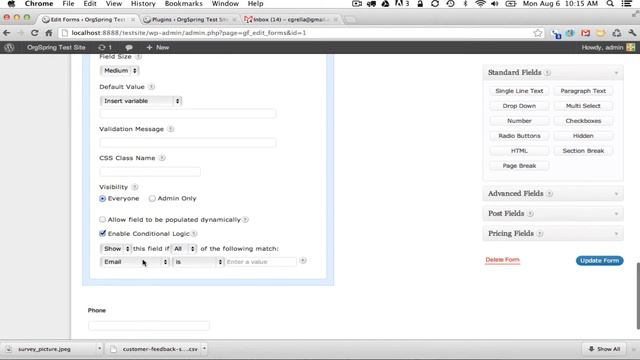The height and width of the screenshot is (360, 640).
Task: Open the Default Value help tooltip icon
Action: click(151, 87)
